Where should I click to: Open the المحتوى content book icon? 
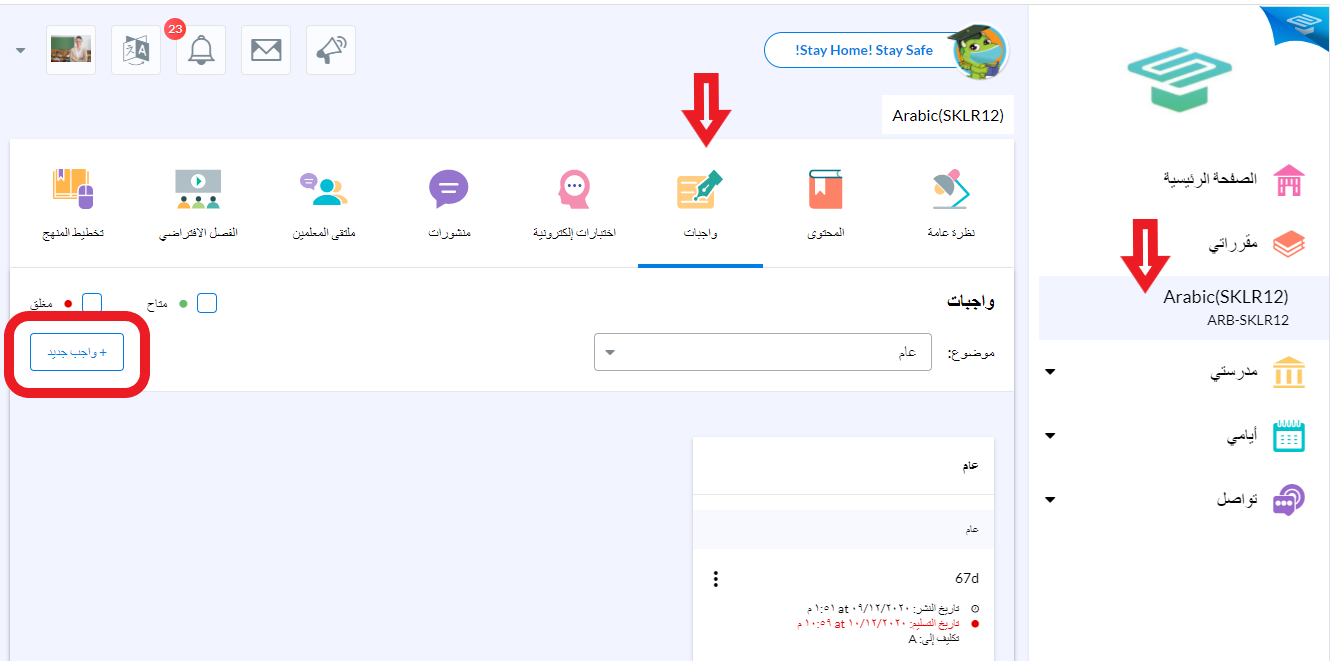[826, 189]
